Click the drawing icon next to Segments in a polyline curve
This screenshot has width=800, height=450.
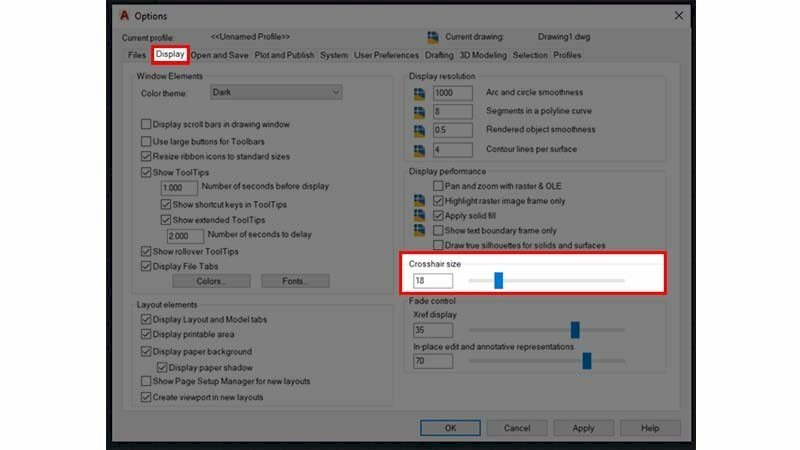click(x=419, y=111)
